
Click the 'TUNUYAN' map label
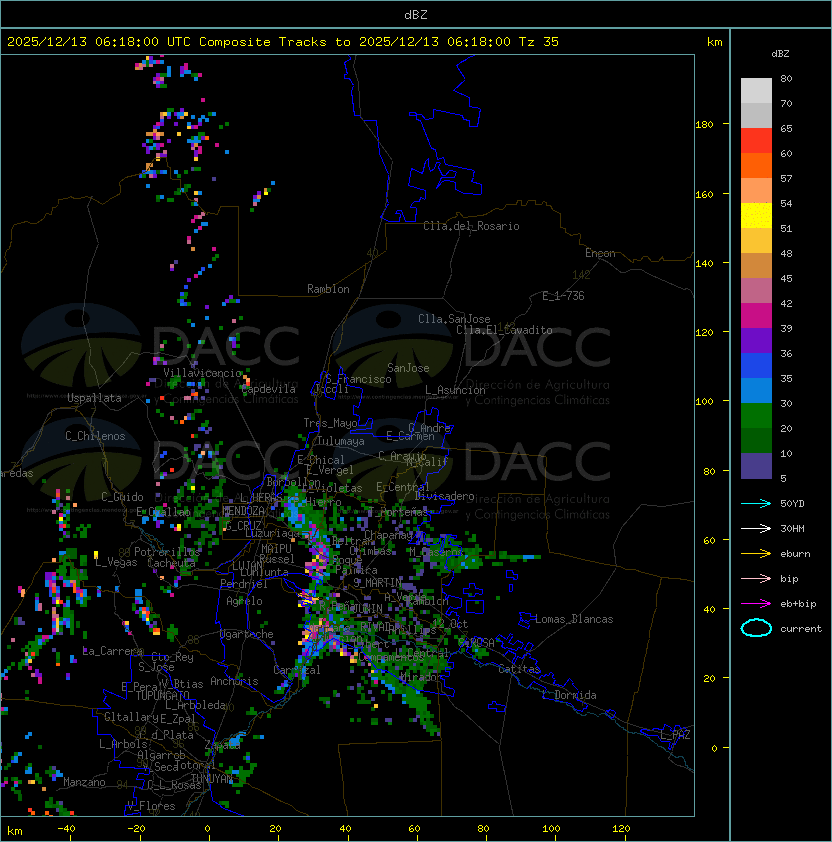coord(212,778)
